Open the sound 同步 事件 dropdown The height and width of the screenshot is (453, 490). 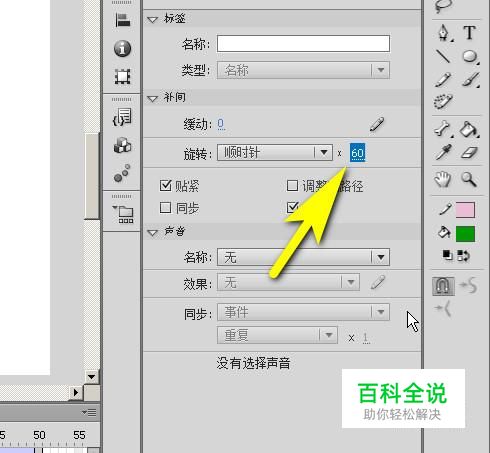point(303,312)
